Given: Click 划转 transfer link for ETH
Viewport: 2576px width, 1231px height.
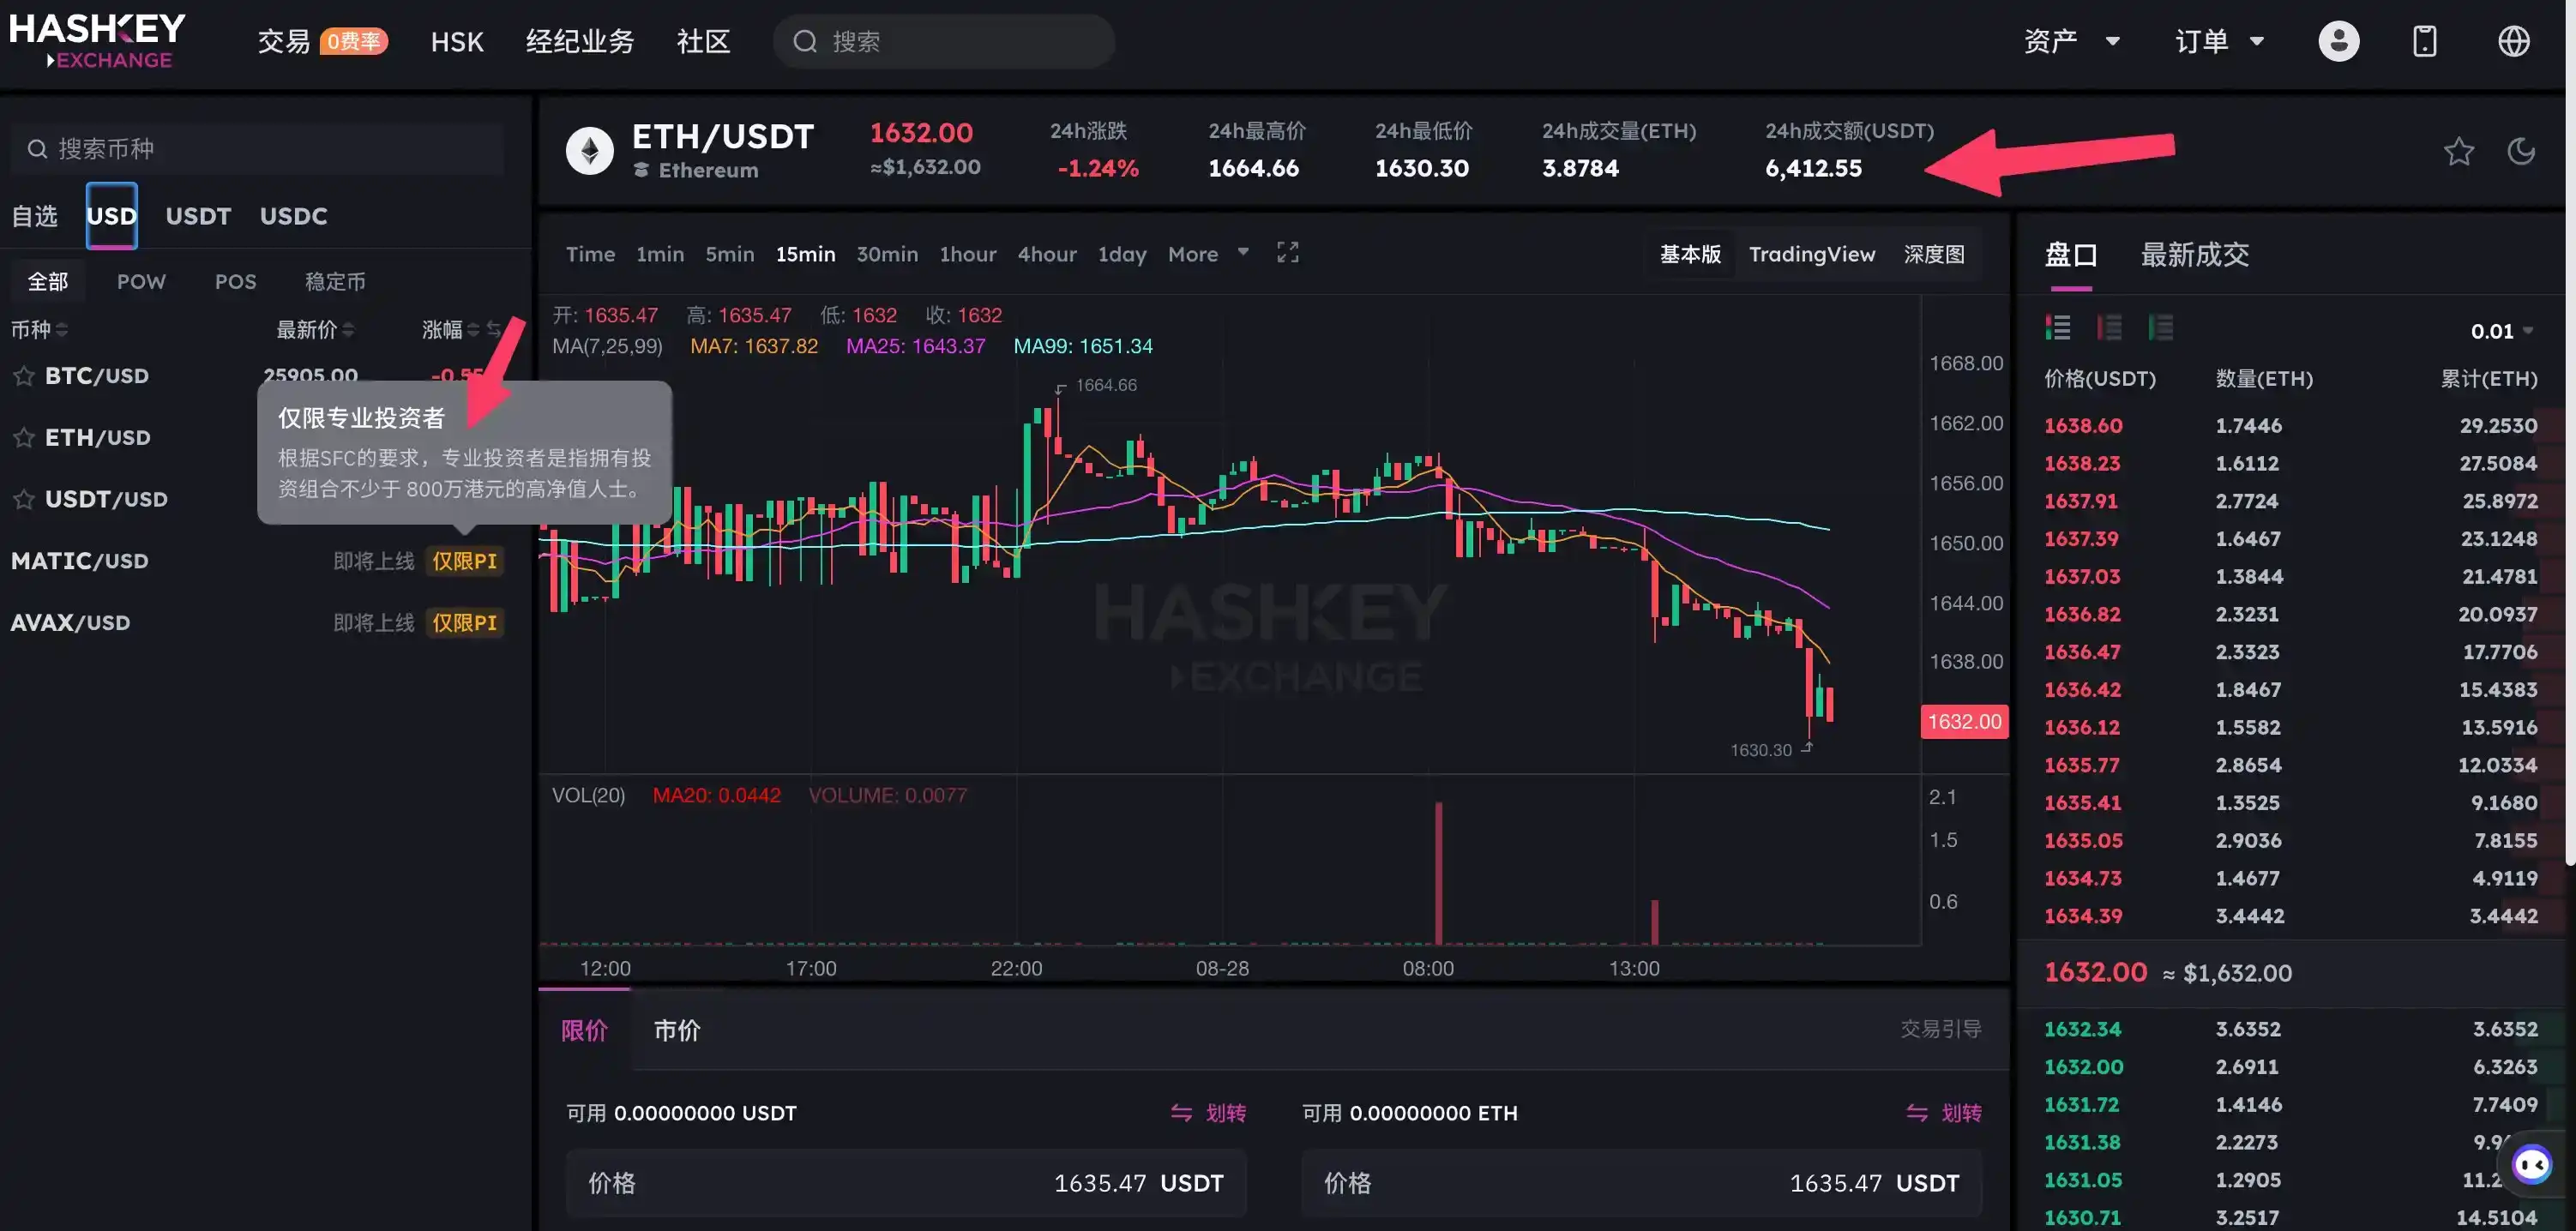Looking at the screenshot, I should [1960, 1113].
